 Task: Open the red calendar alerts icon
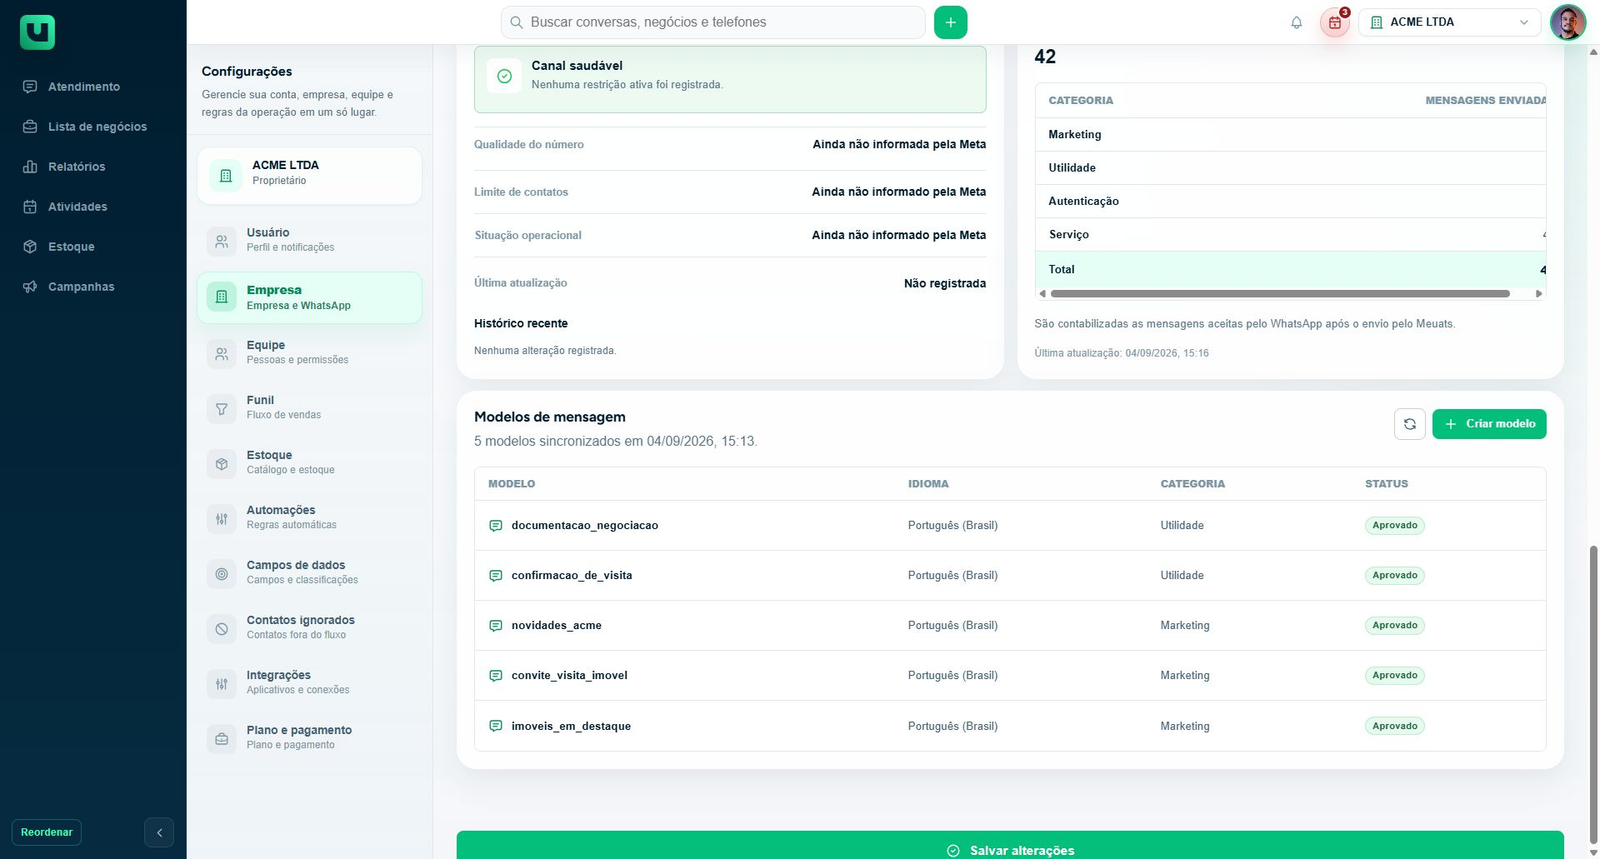click(x=1335, y=22)
